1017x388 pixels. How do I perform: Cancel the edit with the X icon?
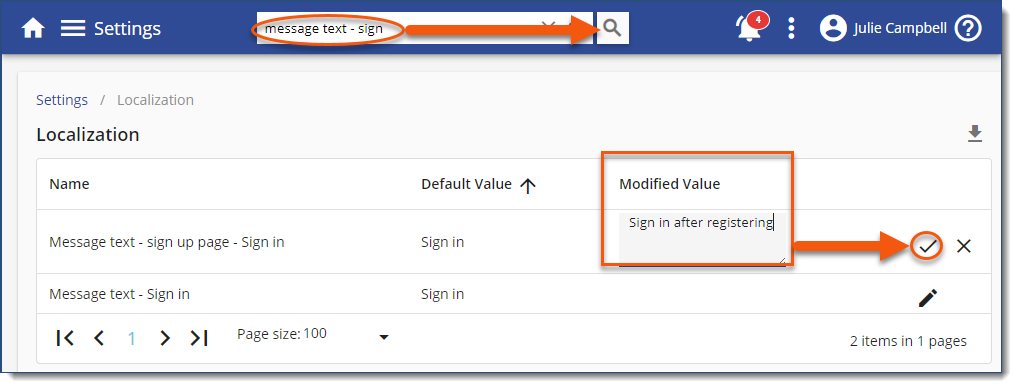click(964, 246)
